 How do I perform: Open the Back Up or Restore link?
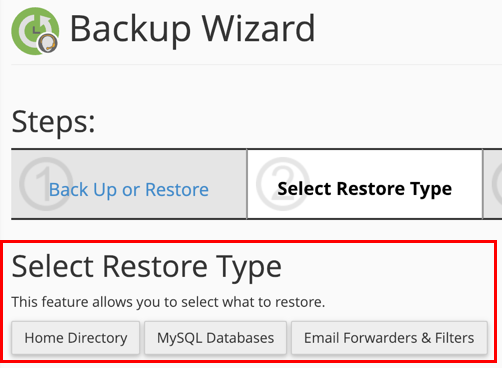pyautogui.click(x=129, y=190)
